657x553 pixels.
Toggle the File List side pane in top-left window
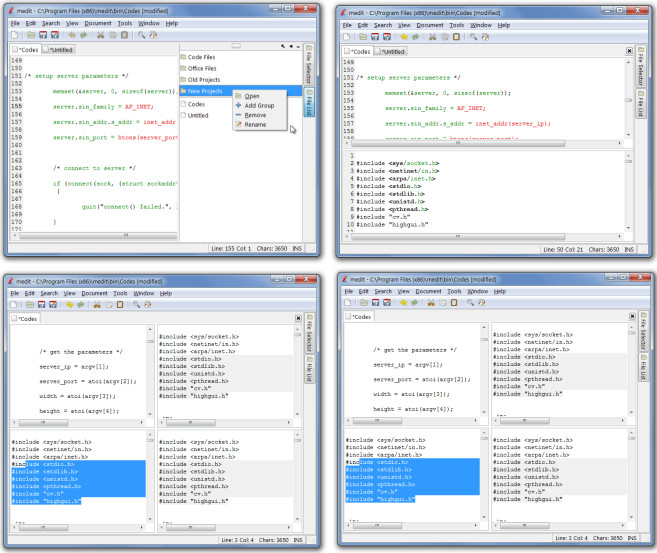click(309, 102)
